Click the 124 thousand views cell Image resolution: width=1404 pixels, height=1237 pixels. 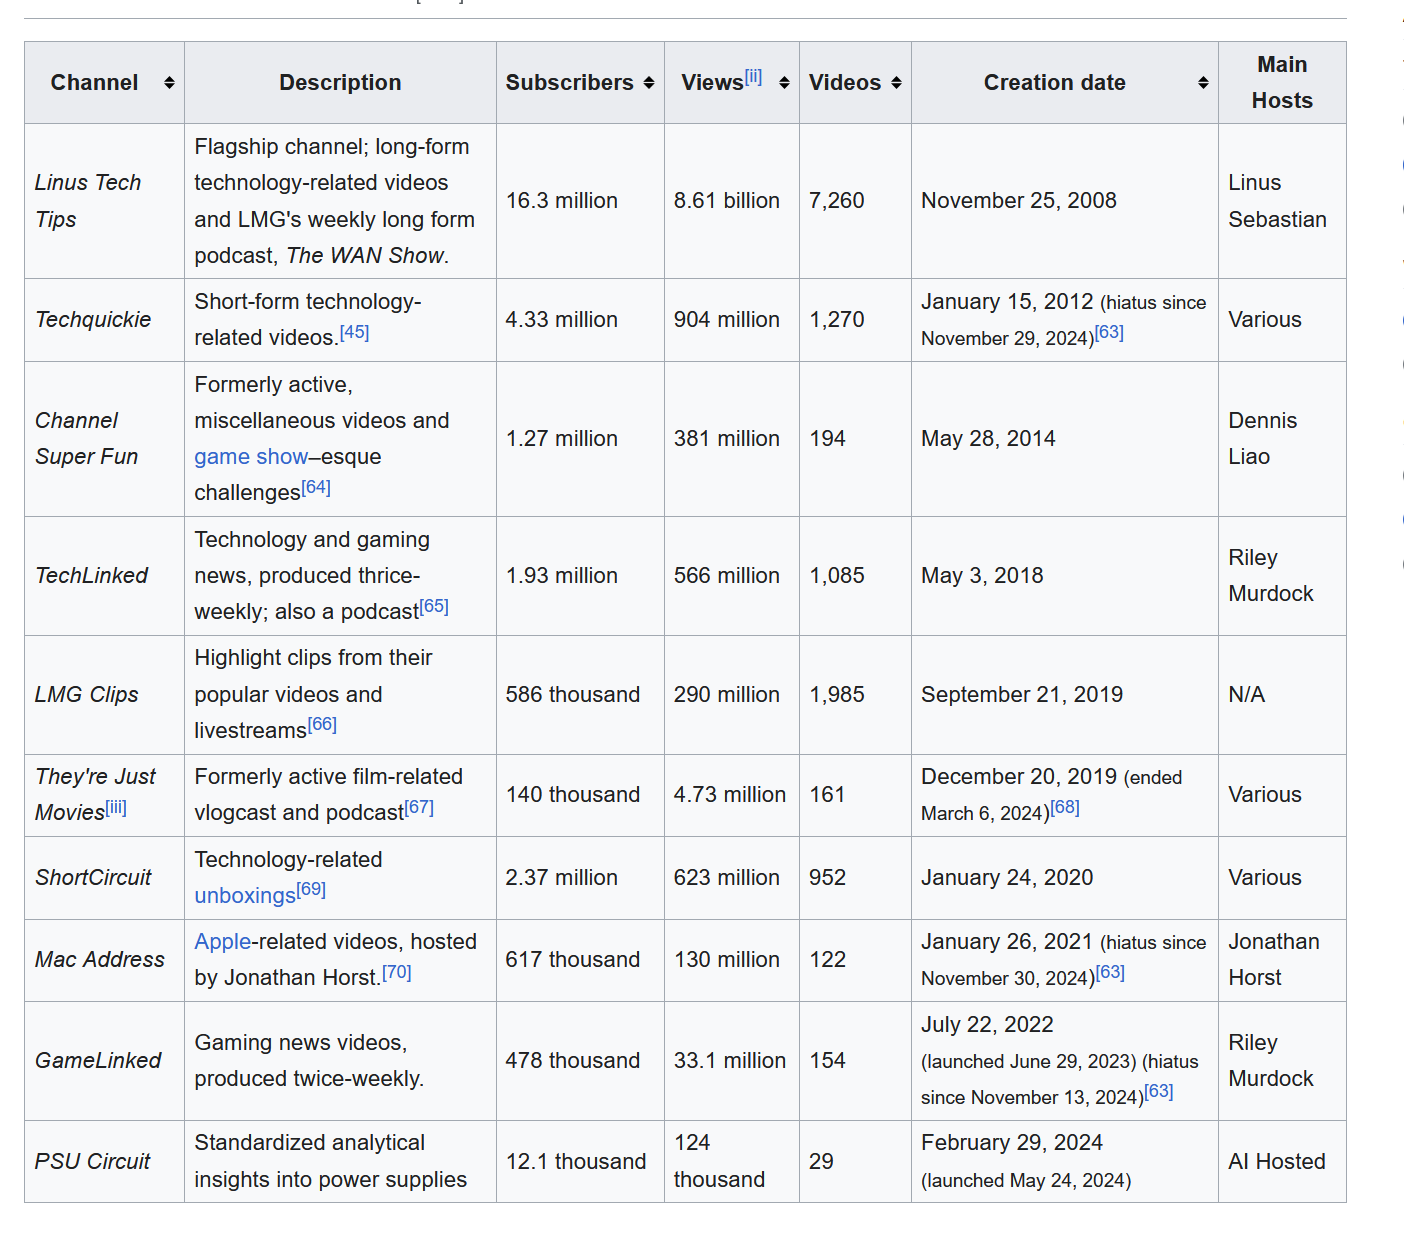pyautogui.click(x=732, y=1162)
